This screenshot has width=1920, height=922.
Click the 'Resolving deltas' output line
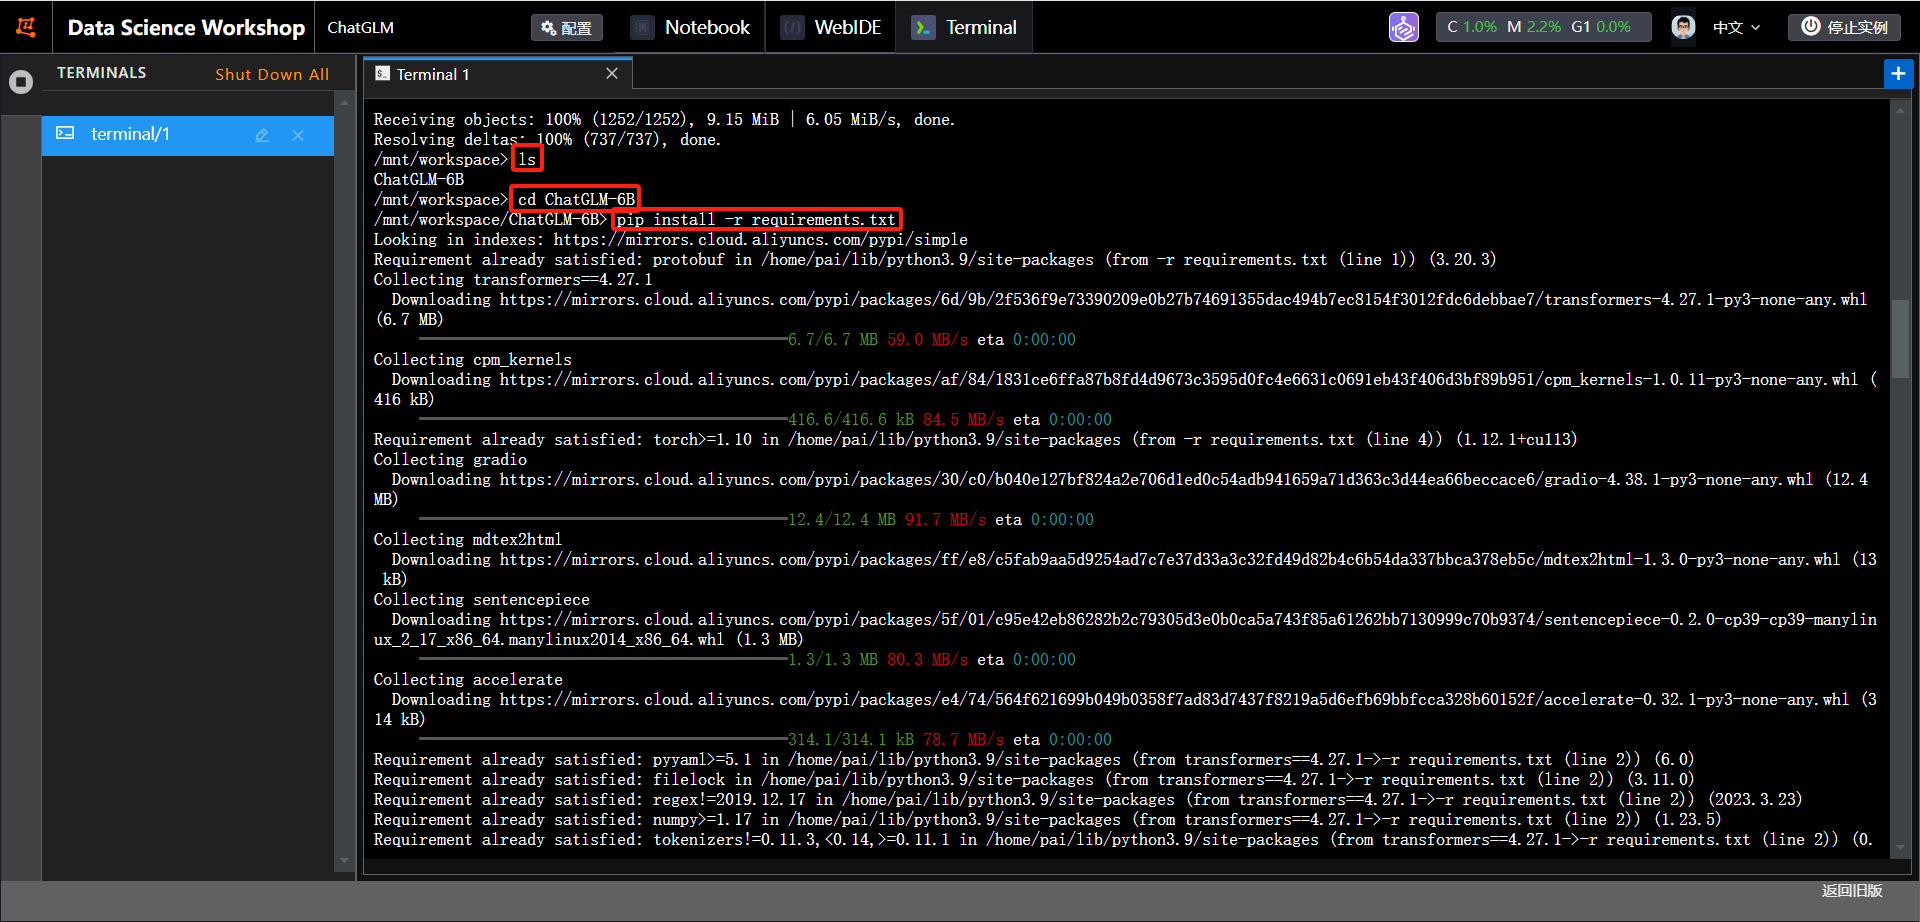[x=547, y=140]
